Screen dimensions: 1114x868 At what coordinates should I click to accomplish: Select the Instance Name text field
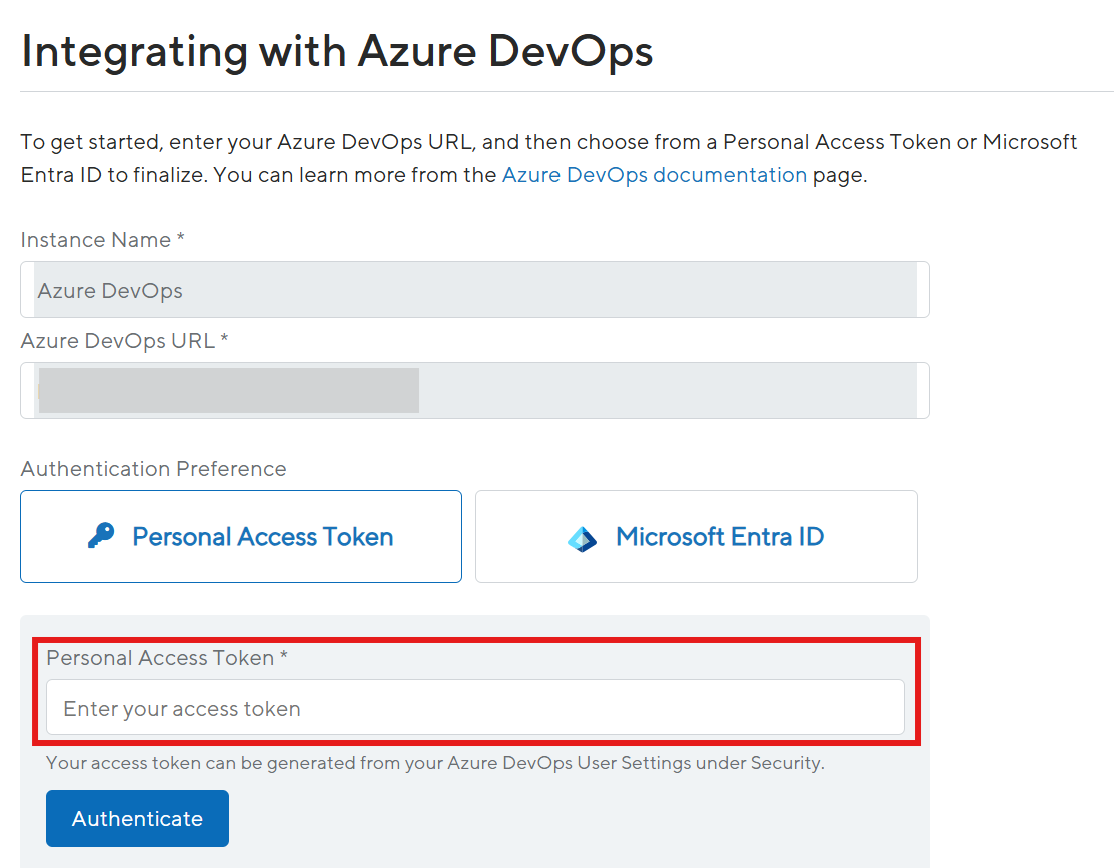tap(474, 290)
